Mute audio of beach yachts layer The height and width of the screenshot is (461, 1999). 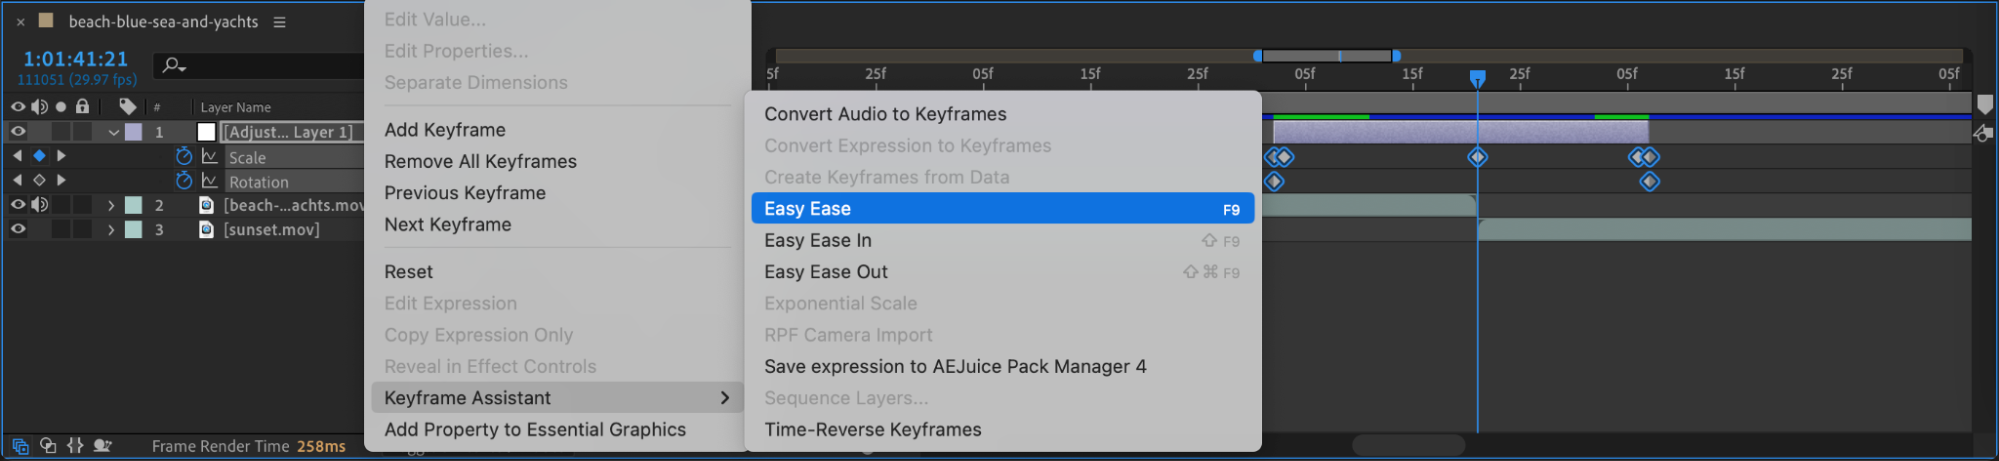(39, 205)
